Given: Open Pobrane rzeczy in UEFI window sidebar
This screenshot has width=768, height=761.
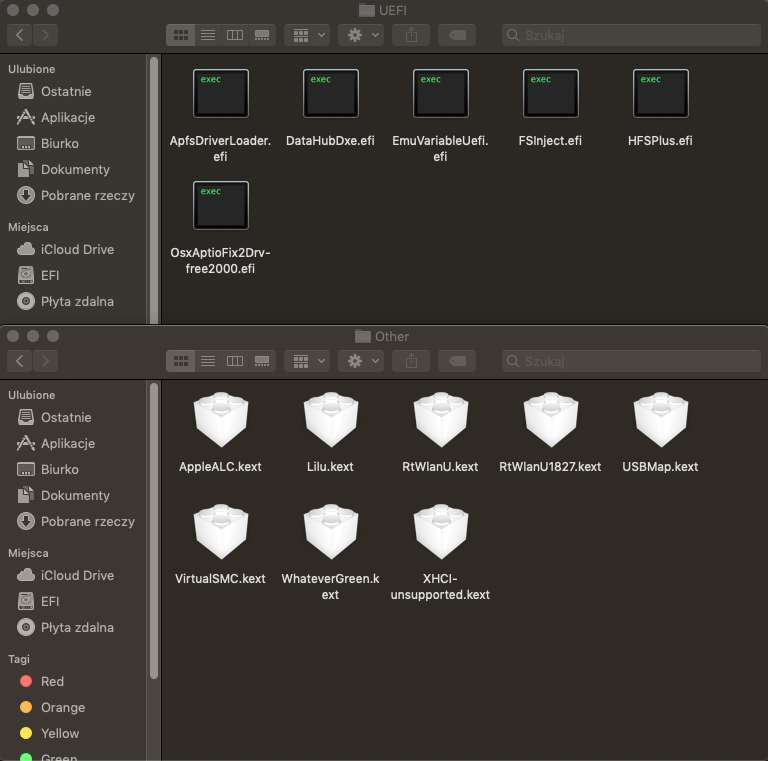Looking at the screenshot, I should point(73,195).
